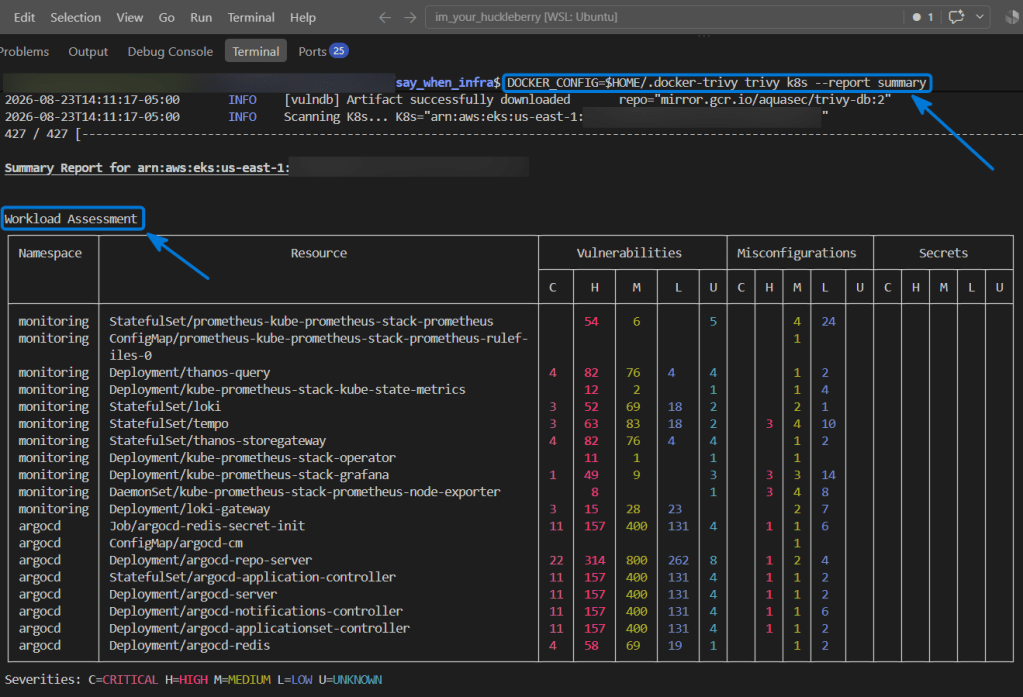Image resolution: width=1023 pixels, height=697 pixels.
Task: Click the Deployment/kube-prometheus-stack-grafana resource
Action: point(249,474)
